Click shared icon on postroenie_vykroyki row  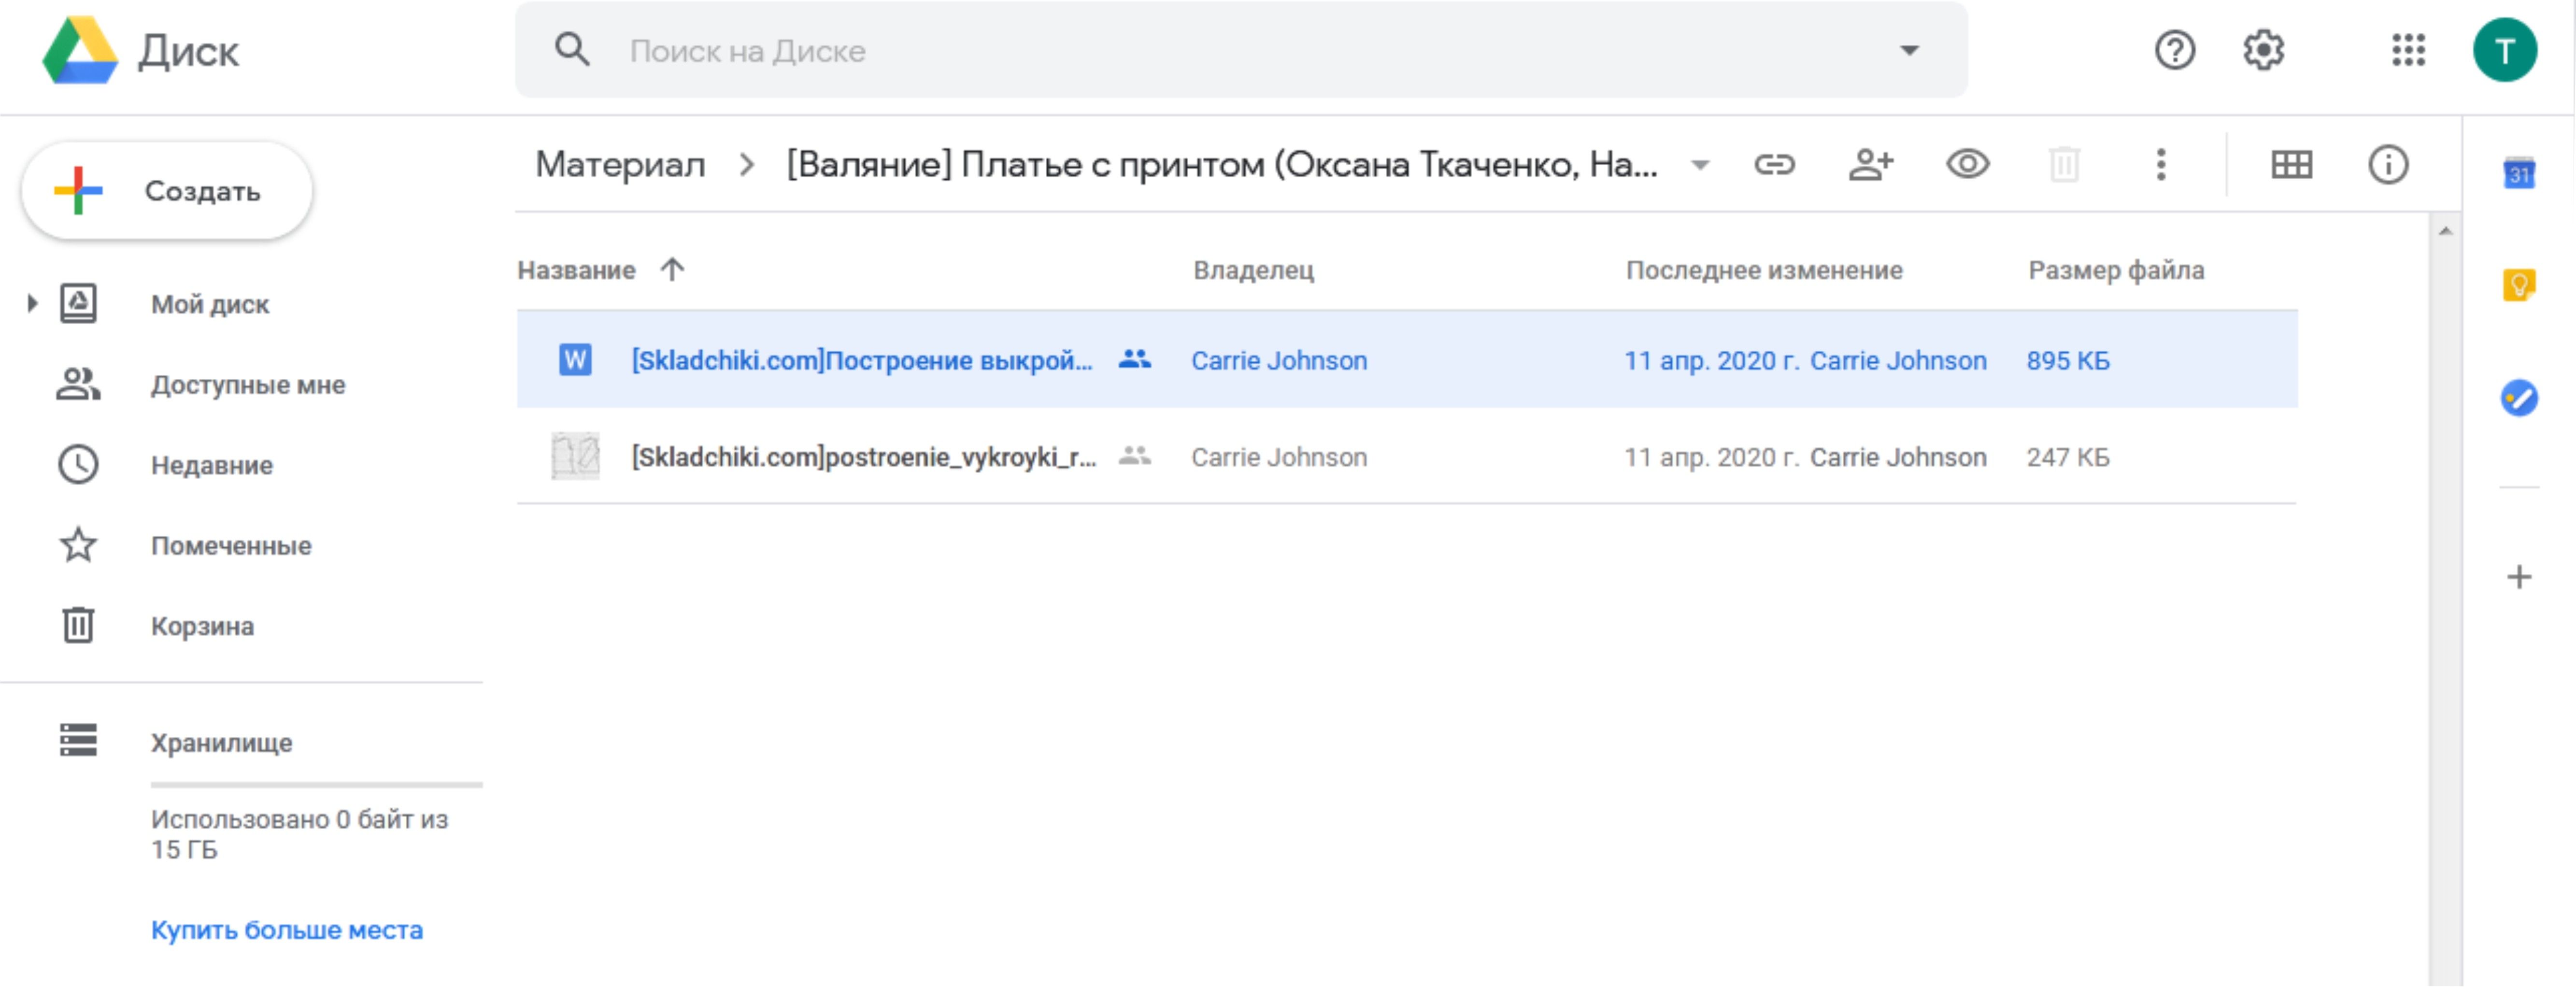tap(1134, 455)
